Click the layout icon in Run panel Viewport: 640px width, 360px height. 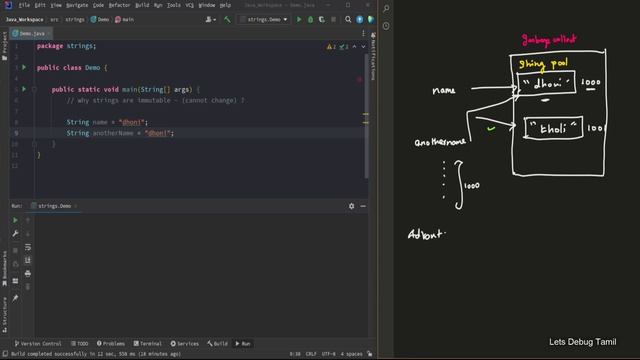(15, 281)
